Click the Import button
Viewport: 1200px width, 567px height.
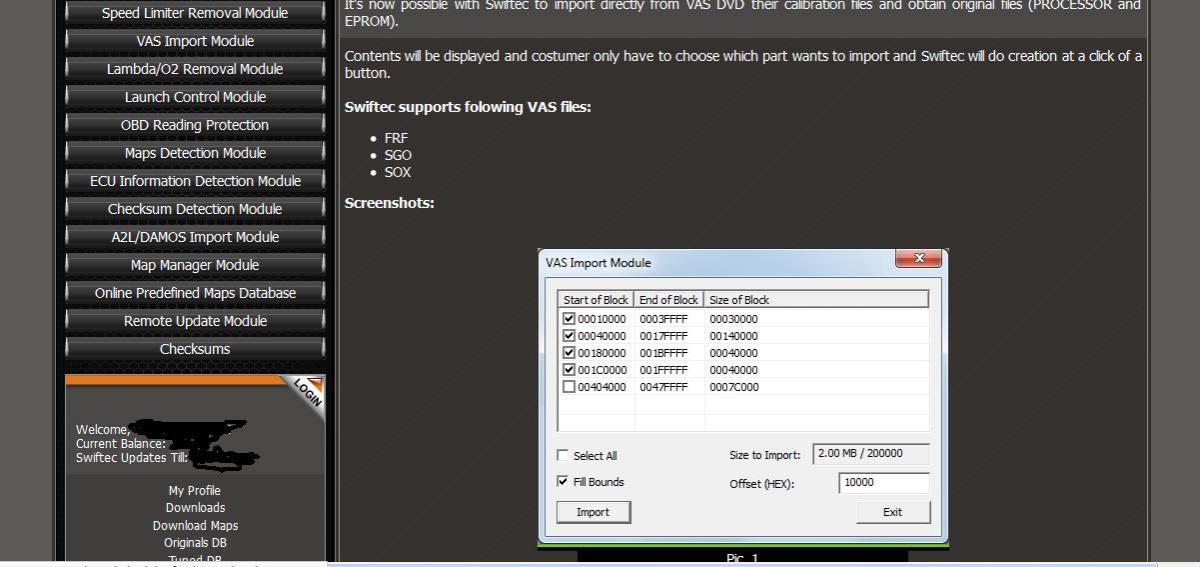pyautogui.click(x=593, y=512)
